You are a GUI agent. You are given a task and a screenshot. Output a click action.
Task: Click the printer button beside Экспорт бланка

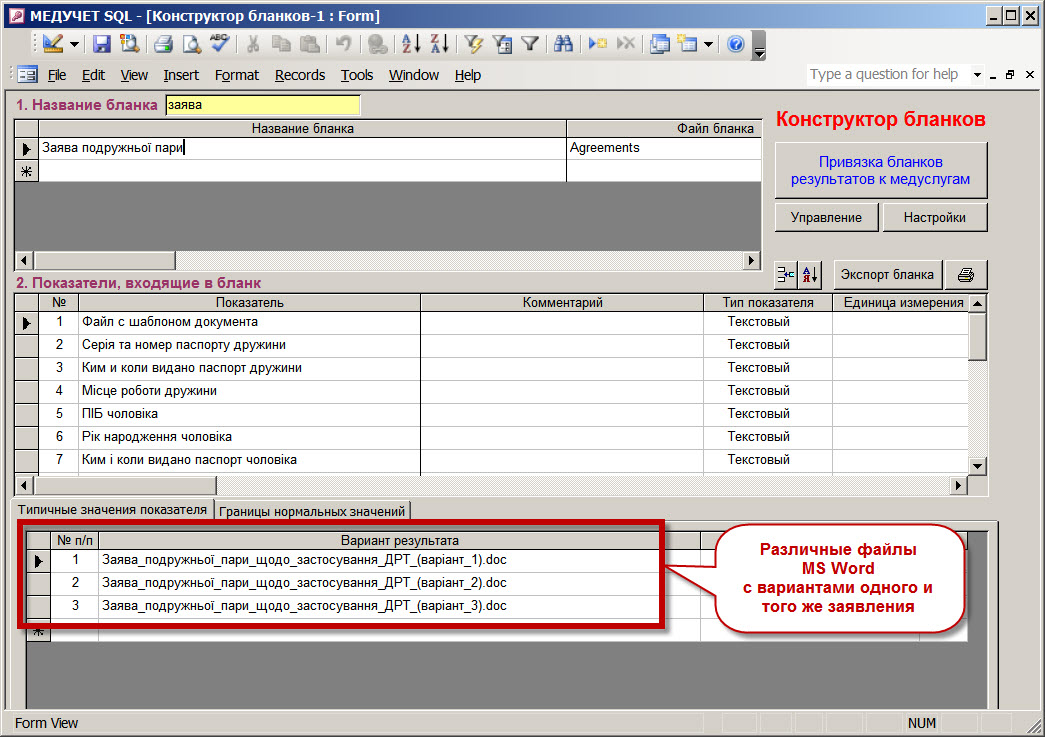(966, 275)
